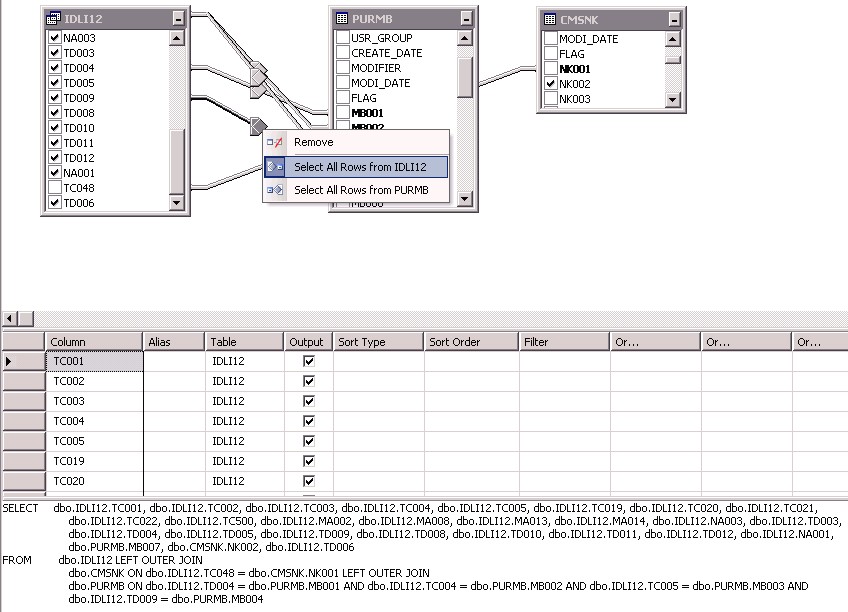The height and width of the screenshot is (612, 848).
Task: Uncheck the TD006 column in IDLI12
Action: click(55, 203)
